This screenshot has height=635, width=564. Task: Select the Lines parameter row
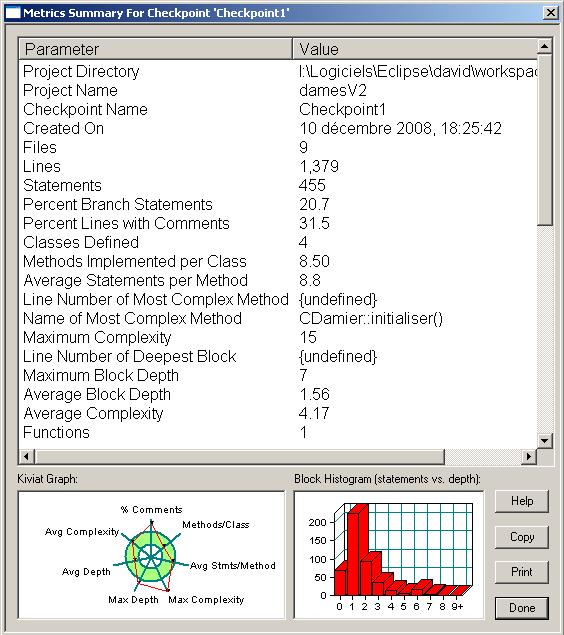[278, 166]
